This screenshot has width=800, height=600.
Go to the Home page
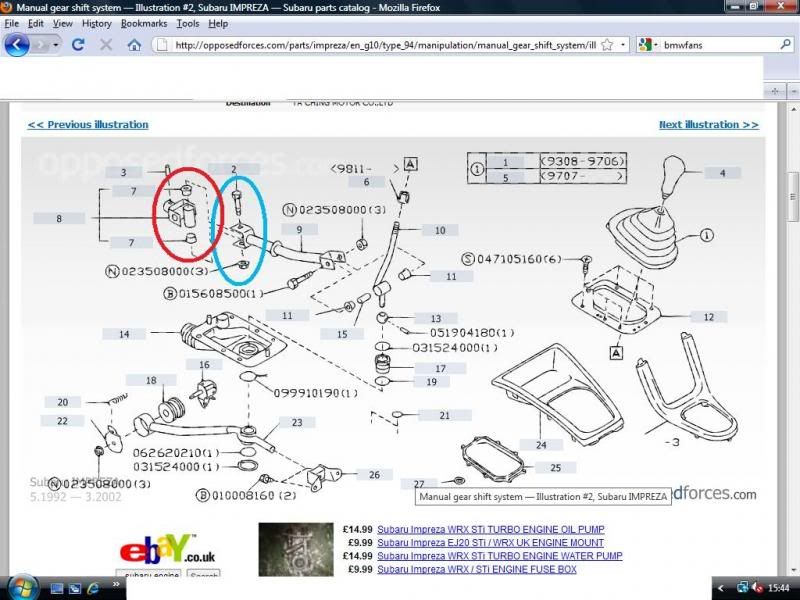[x=134, y=45]
